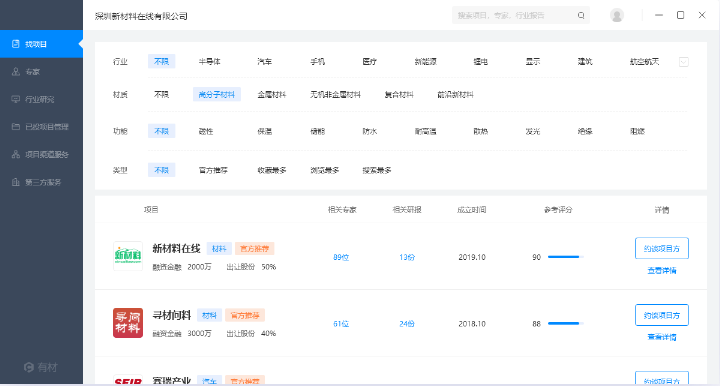Click the 材料 tag on 新材料在线

[219, 249]
